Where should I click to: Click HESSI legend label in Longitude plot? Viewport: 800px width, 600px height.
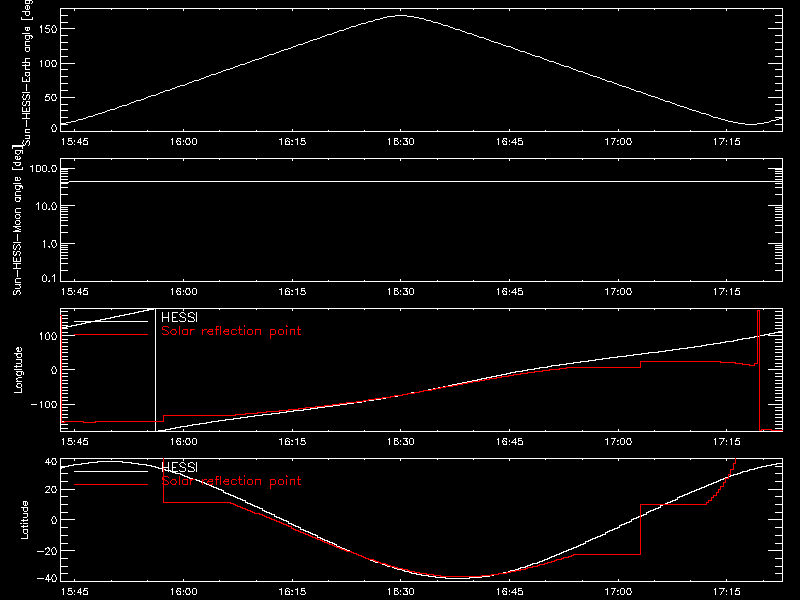pos(179,317)
